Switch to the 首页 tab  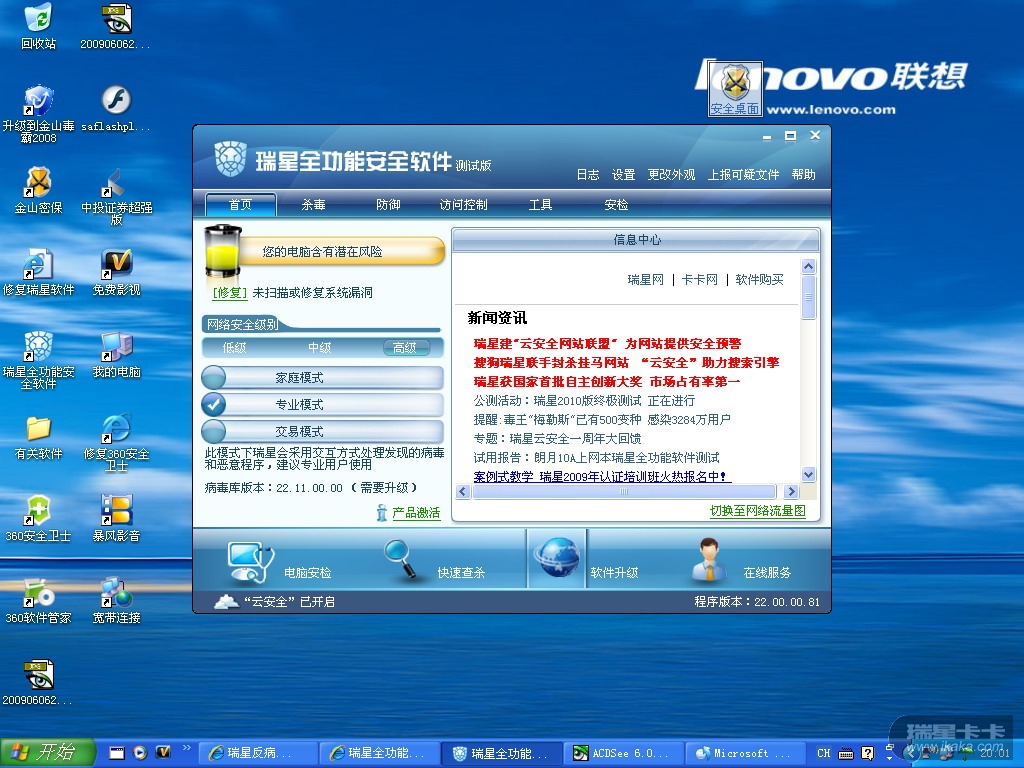(x=240, y=204)
